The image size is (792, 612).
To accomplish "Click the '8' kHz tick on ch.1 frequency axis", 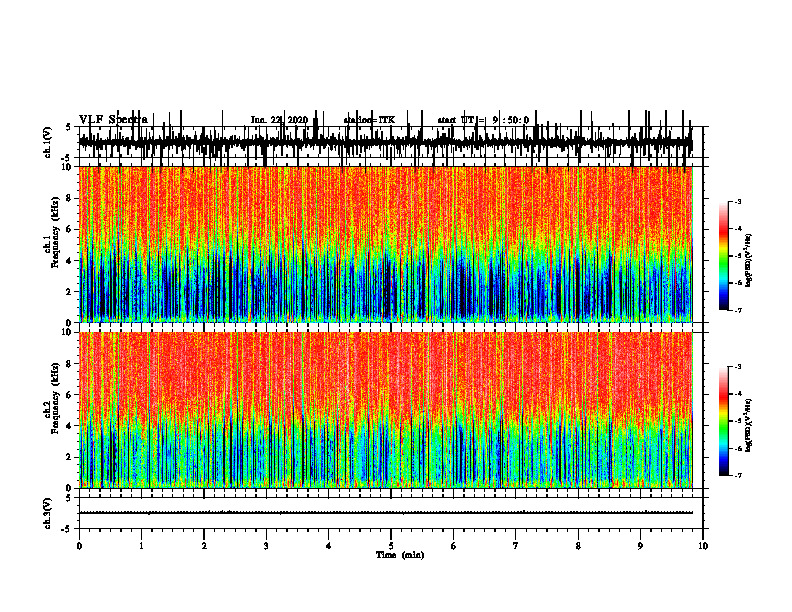I will [x=70, y=198].
